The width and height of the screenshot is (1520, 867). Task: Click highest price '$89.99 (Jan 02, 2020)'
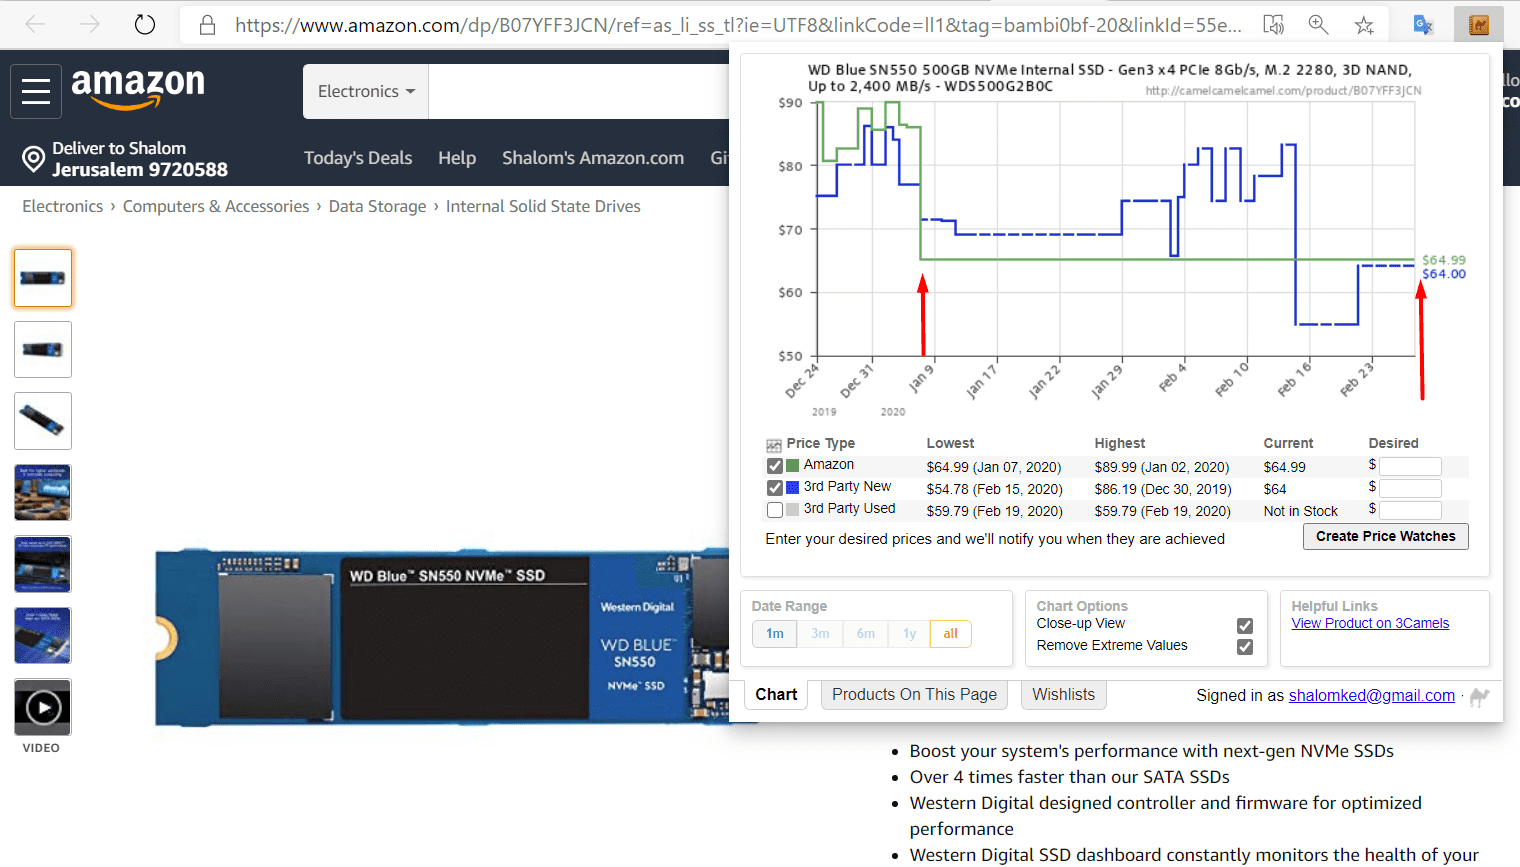point(1162,467)
